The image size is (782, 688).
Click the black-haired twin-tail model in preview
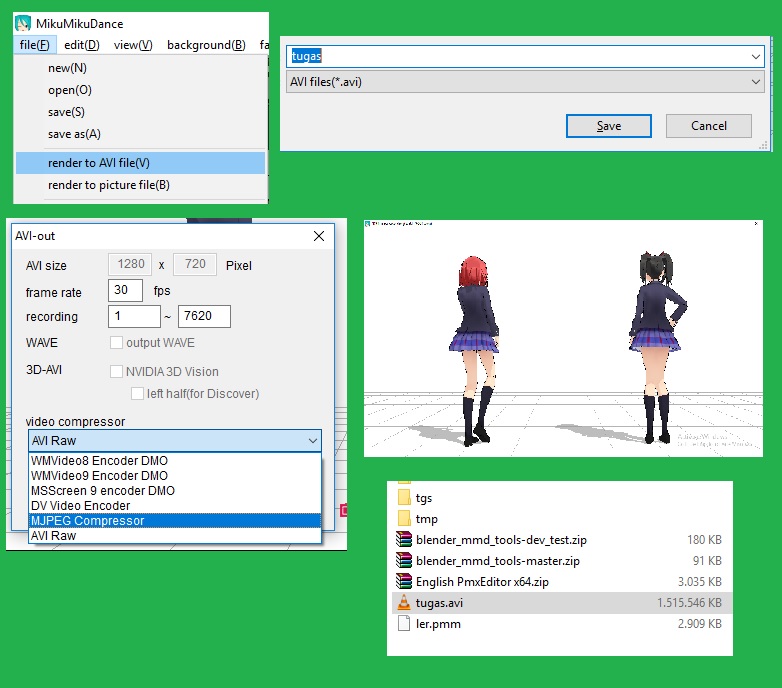click(656, 346)
